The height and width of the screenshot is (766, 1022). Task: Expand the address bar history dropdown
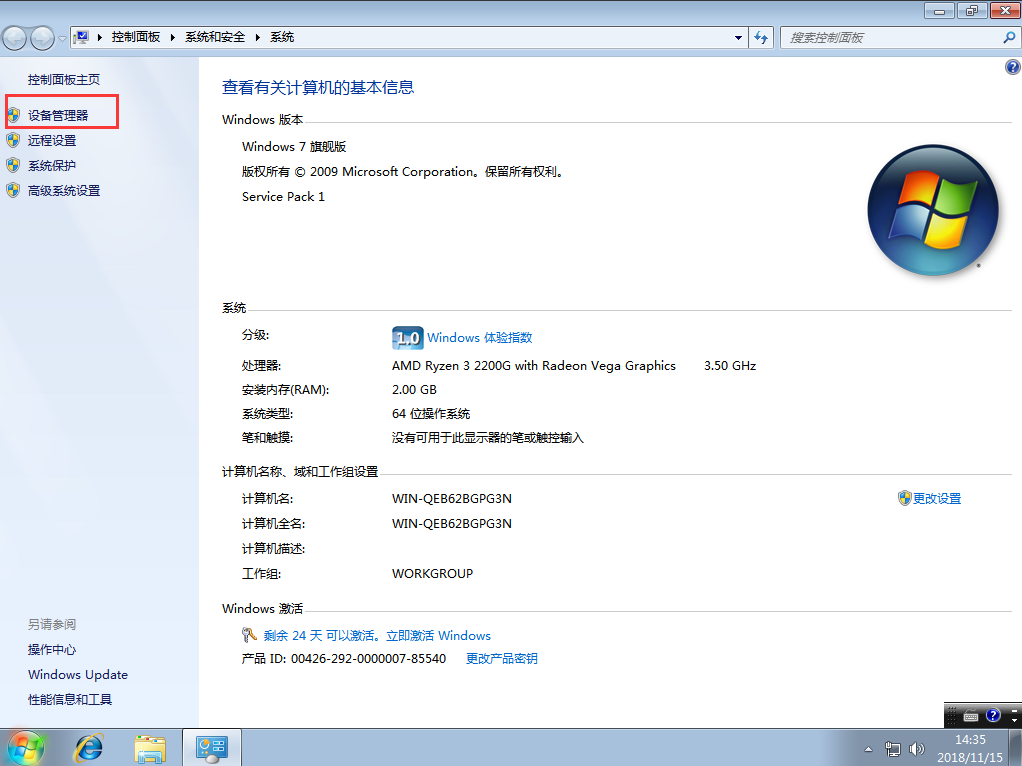pyautogui.click(x=738, y=38)
